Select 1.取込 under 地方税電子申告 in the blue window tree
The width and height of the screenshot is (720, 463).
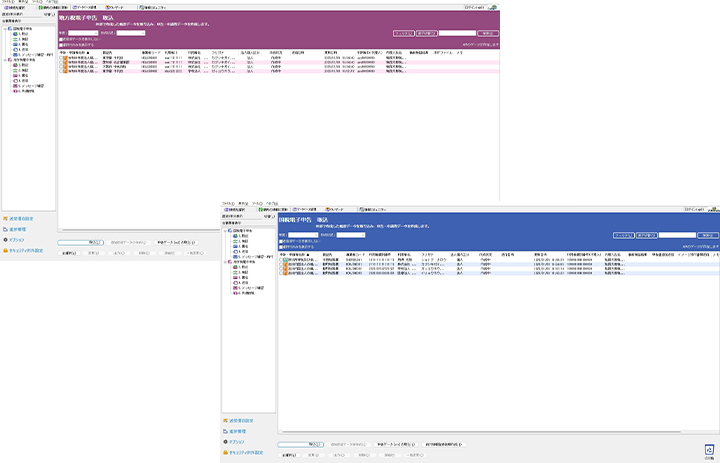pos(240,266)
